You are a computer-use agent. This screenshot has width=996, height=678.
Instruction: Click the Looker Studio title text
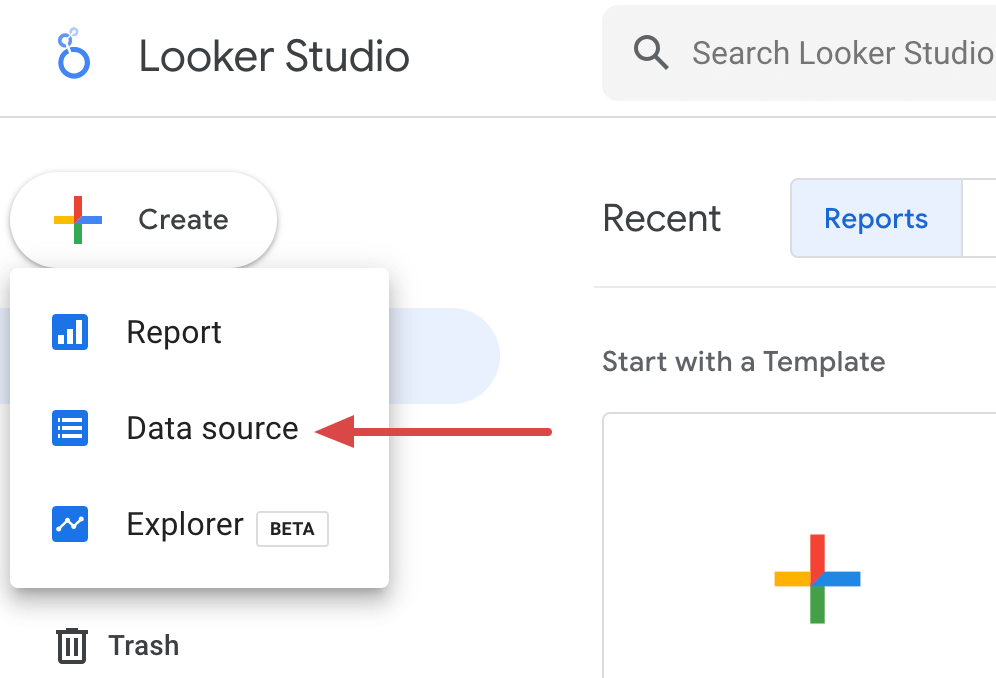click(274, 56)
